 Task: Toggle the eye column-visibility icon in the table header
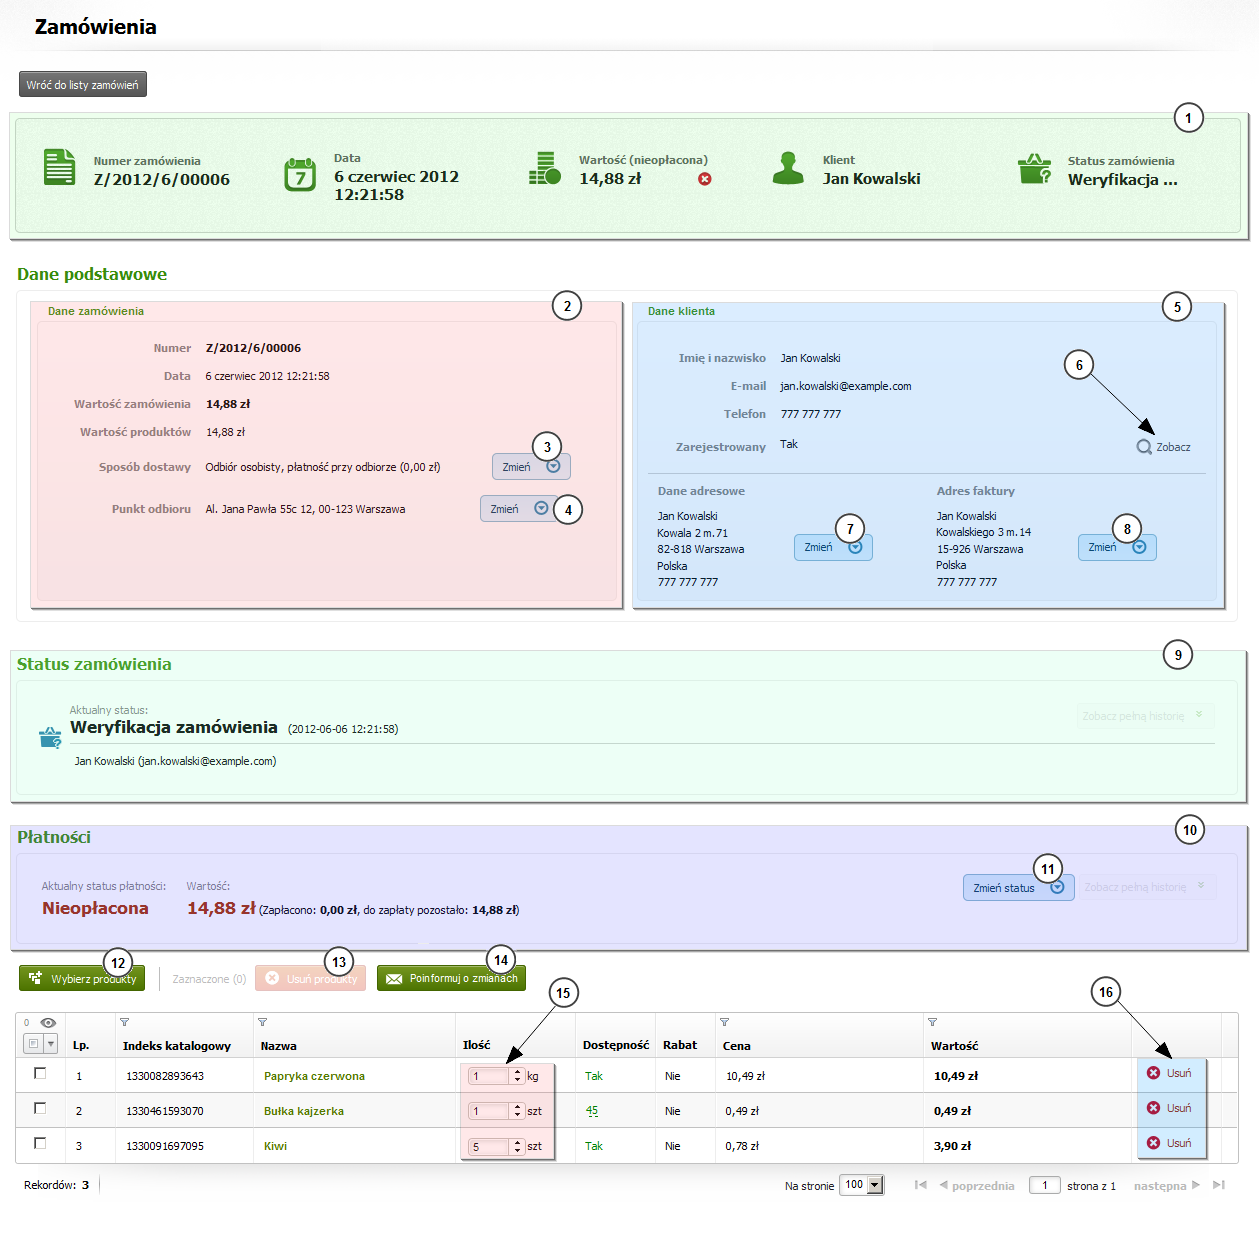click(x=48, y=1023)
